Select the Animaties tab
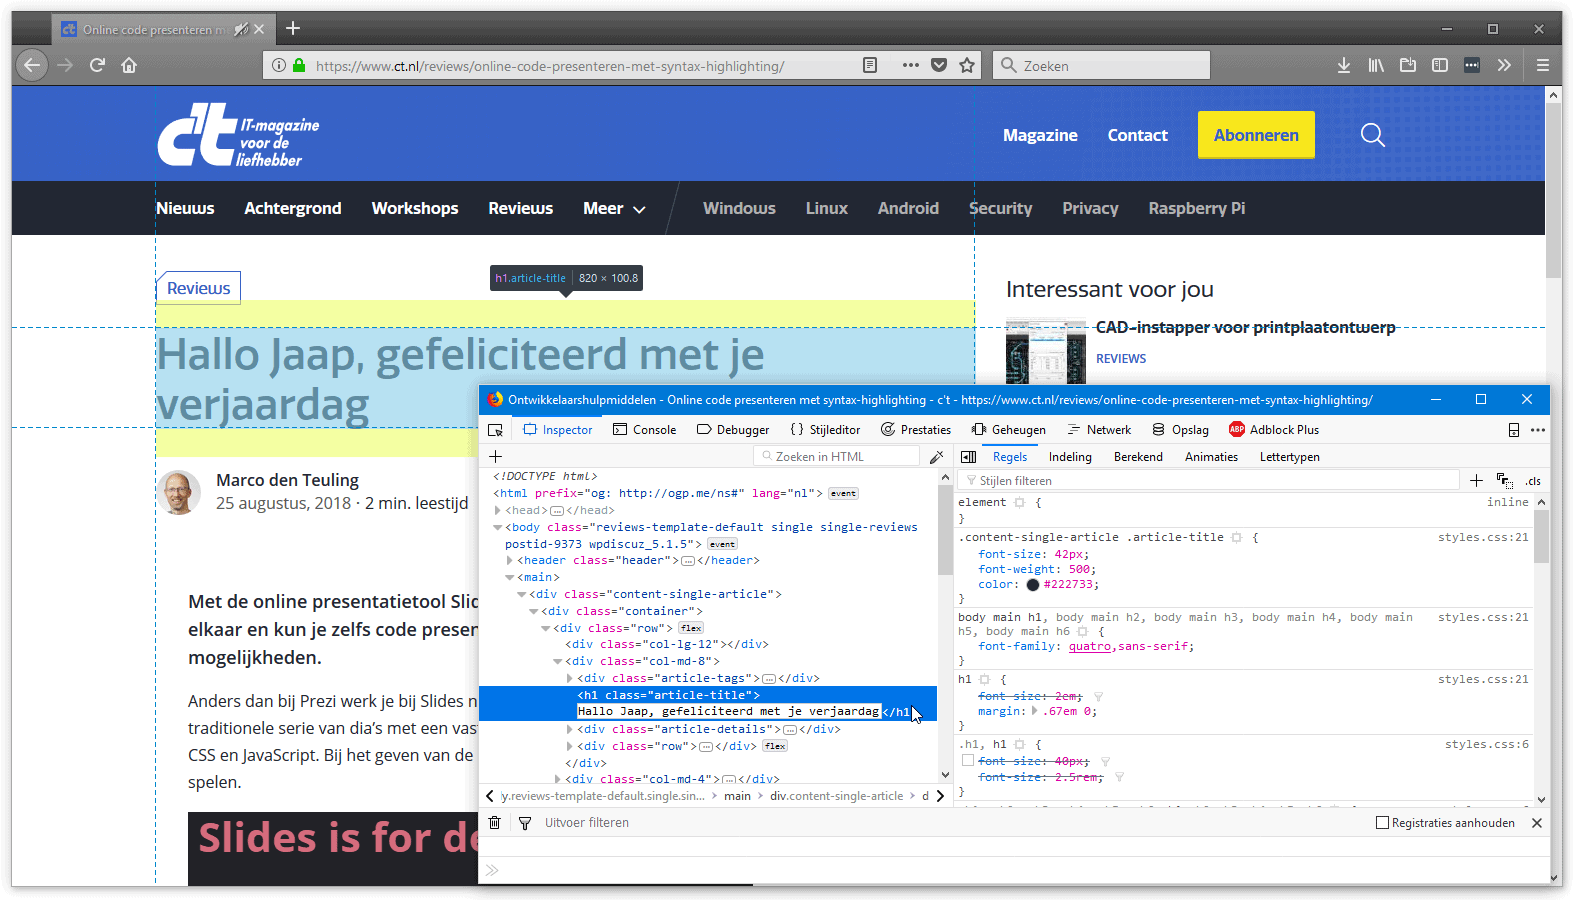 pos(1211,457)
